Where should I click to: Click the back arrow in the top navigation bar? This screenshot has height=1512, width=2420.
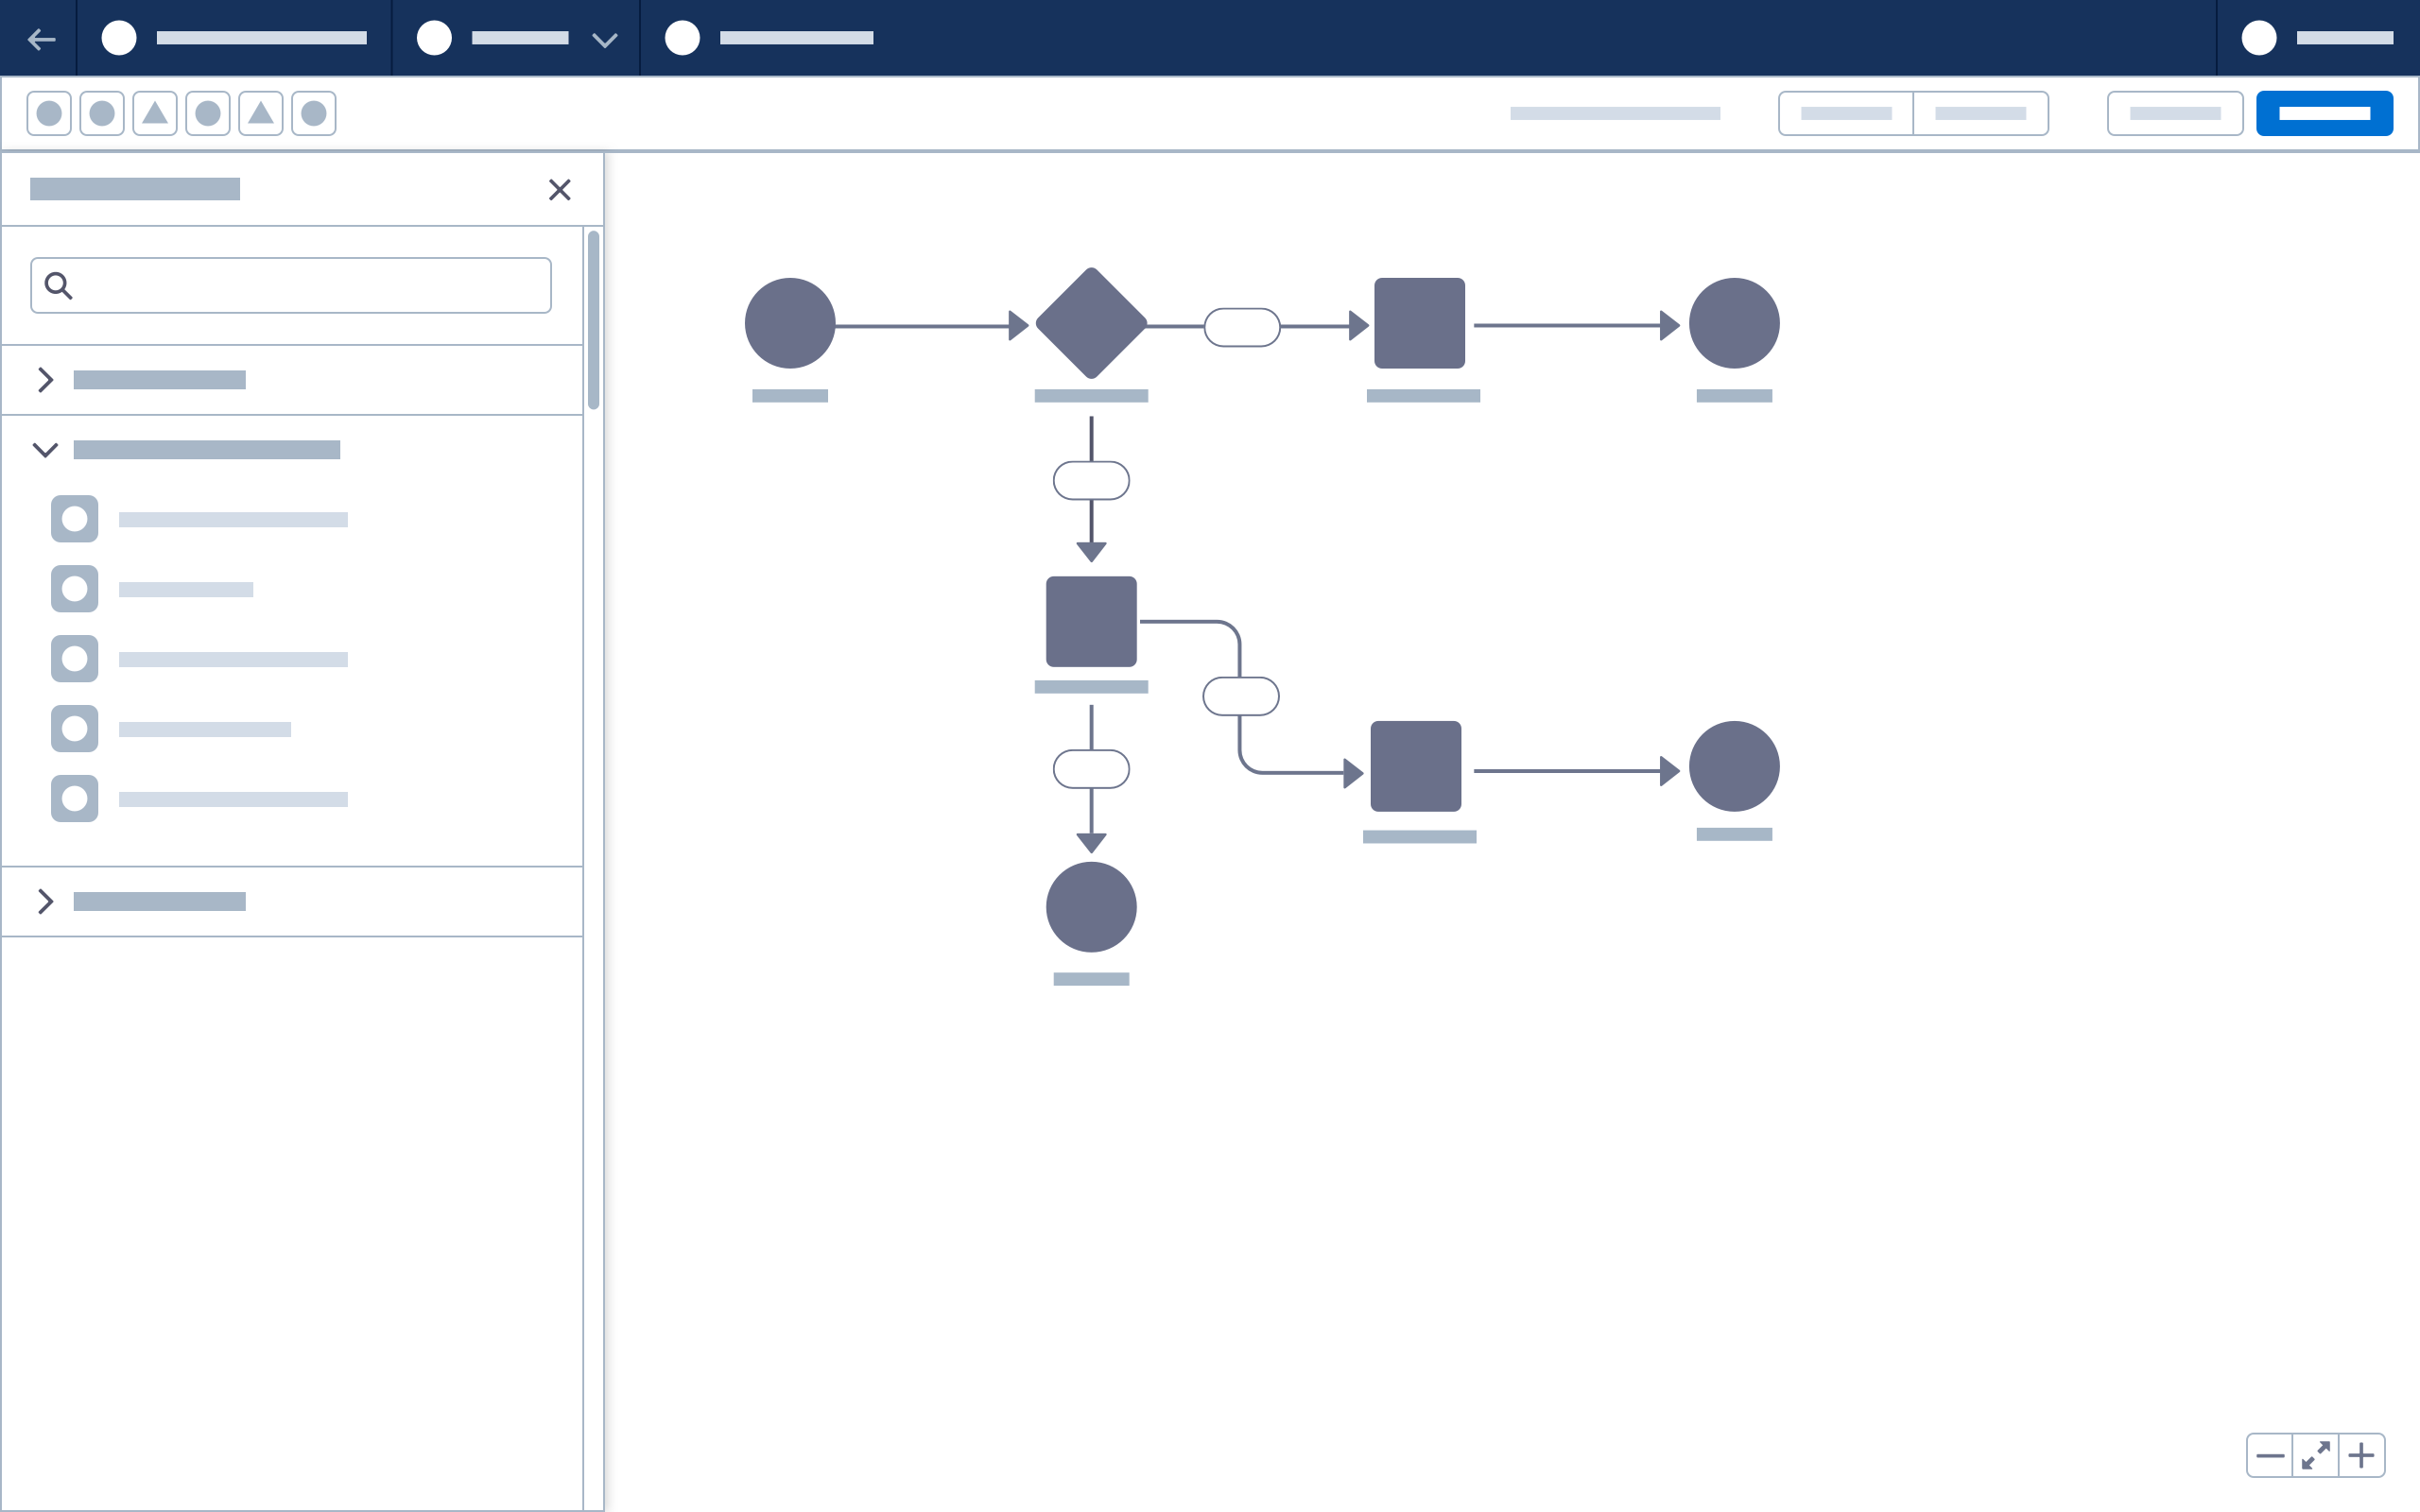(42, 39)
